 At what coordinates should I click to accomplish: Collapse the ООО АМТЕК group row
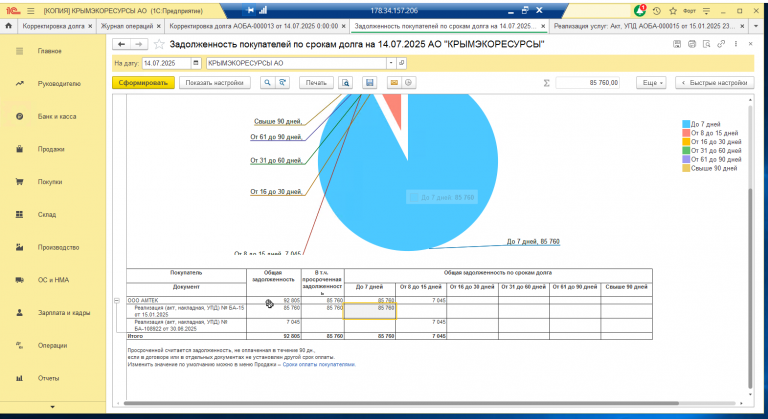[117, 300]
